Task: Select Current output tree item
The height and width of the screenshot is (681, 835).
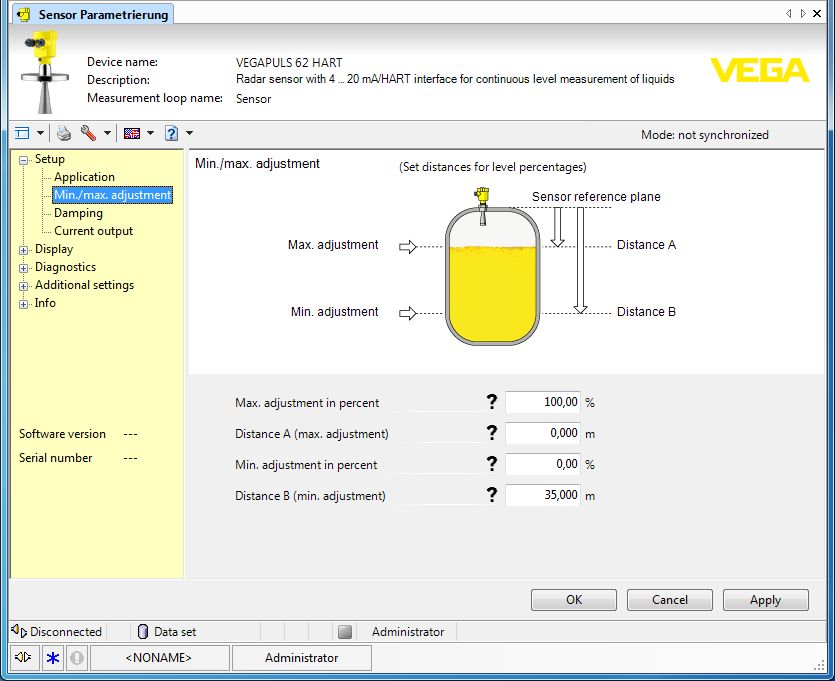Action: 93,231
